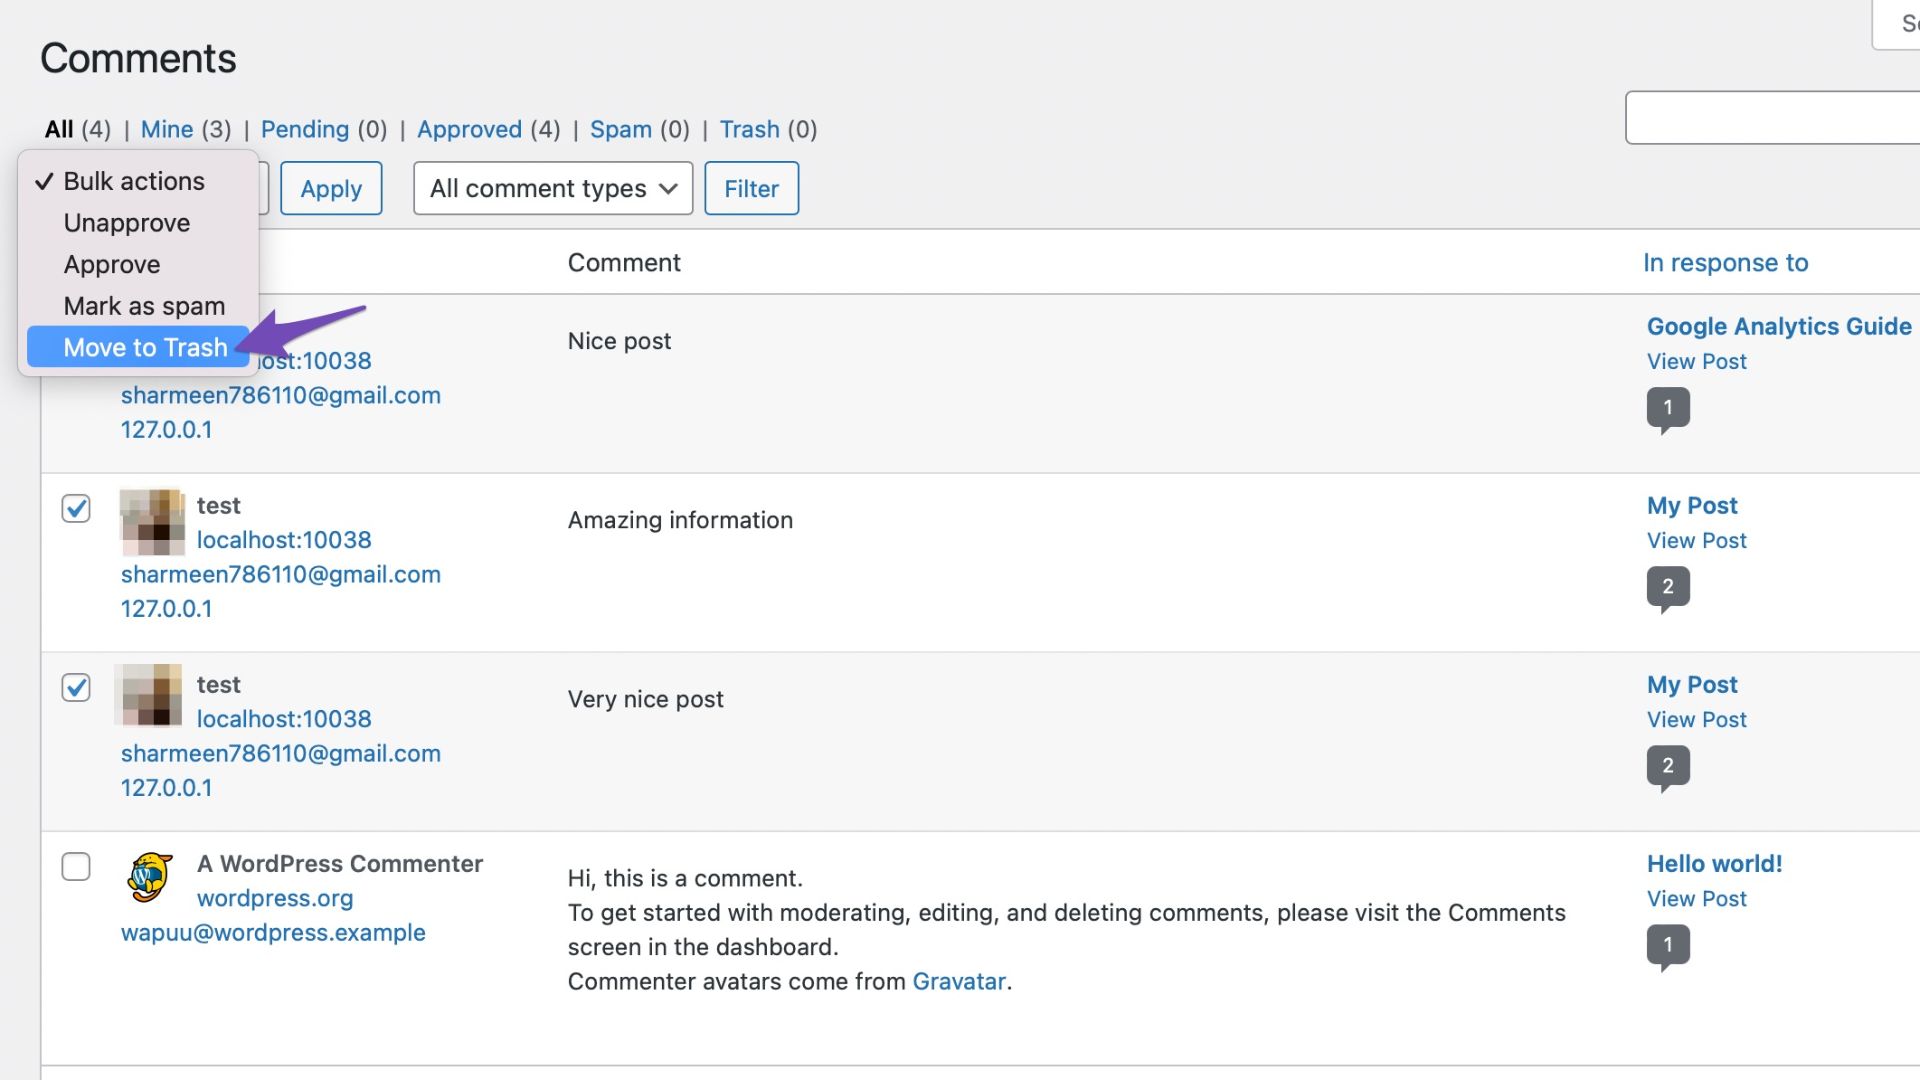Select 'Move to Trash' bulk action
This screenshot has width=1920, height=1080.
145,345
